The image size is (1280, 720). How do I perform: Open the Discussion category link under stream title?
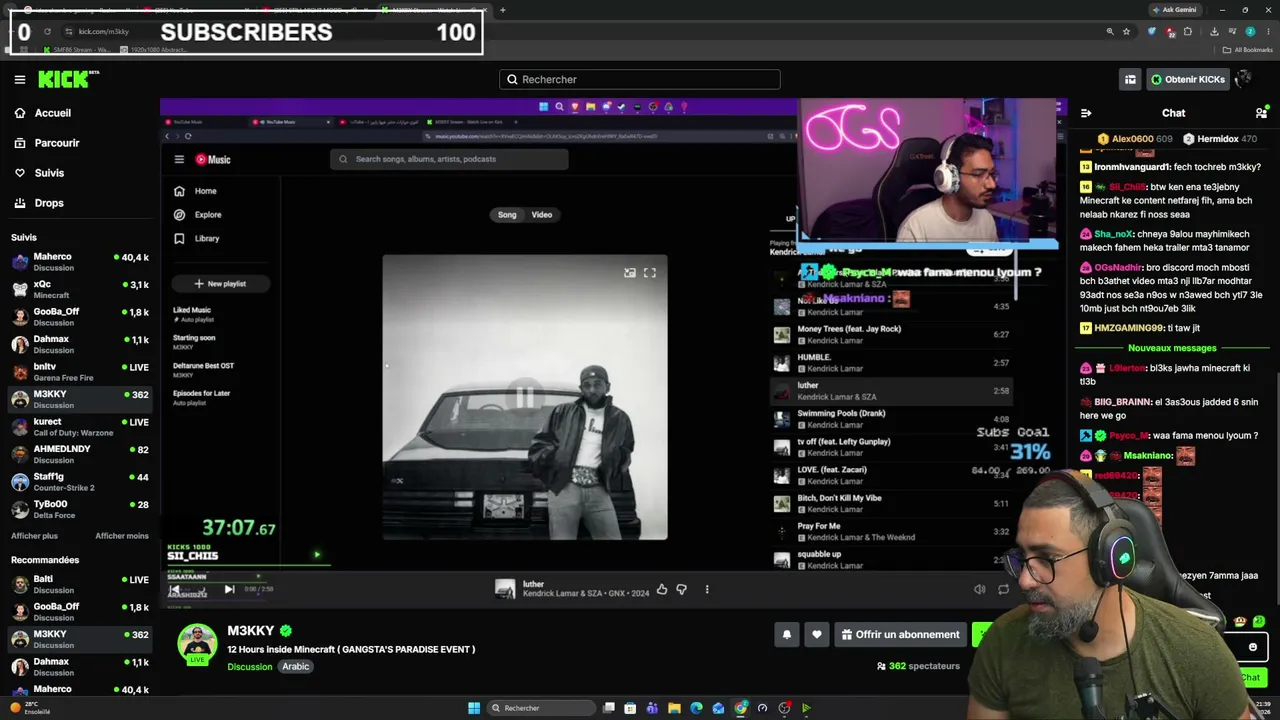pyautogui.click(x=250, y=667)
